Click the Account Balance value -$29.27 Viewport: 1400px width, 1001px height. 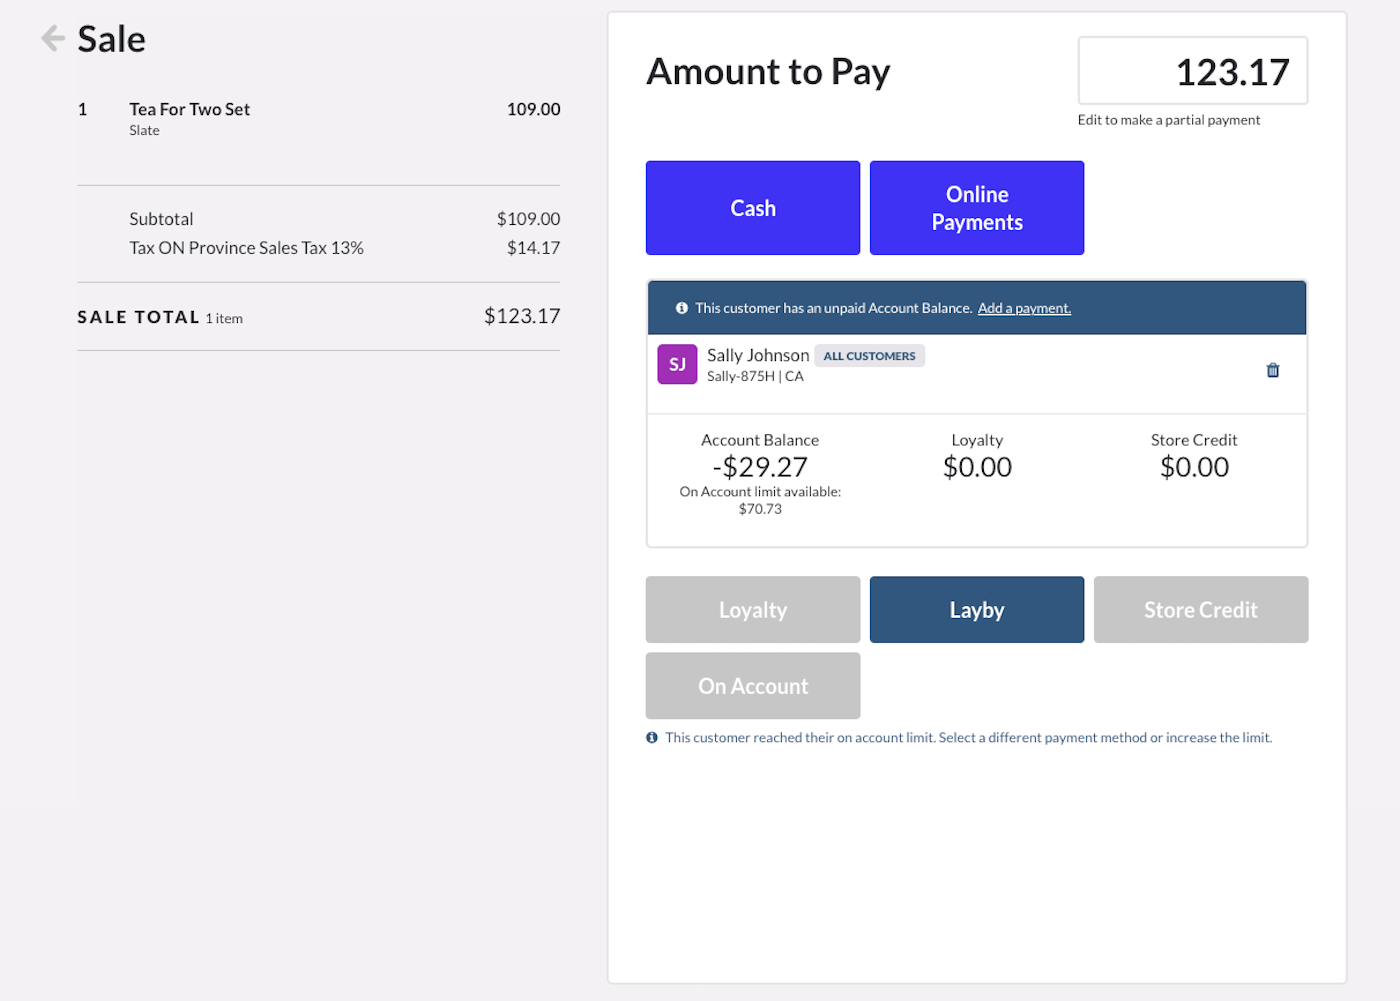[760, 466]
